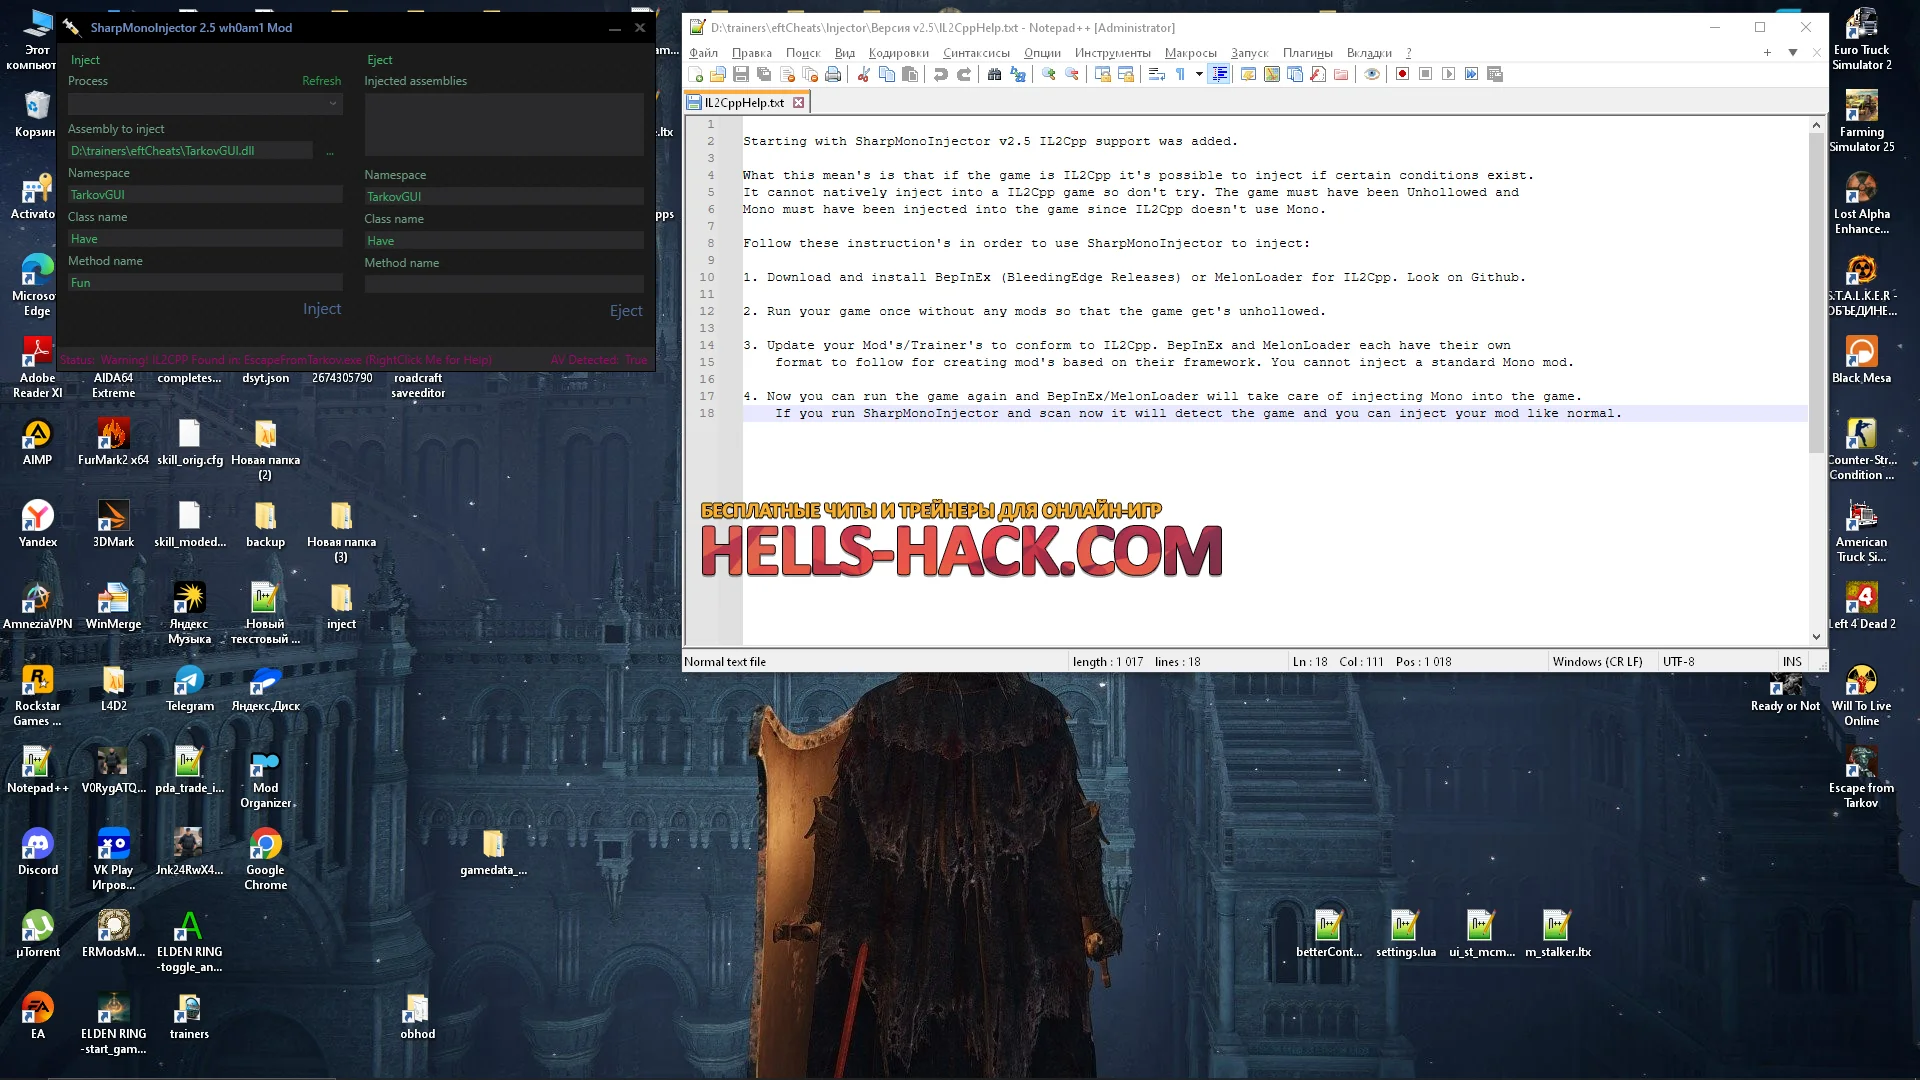Open Find with the binoculars icon
The image size is (1920, 1080).
click(994, 74)
